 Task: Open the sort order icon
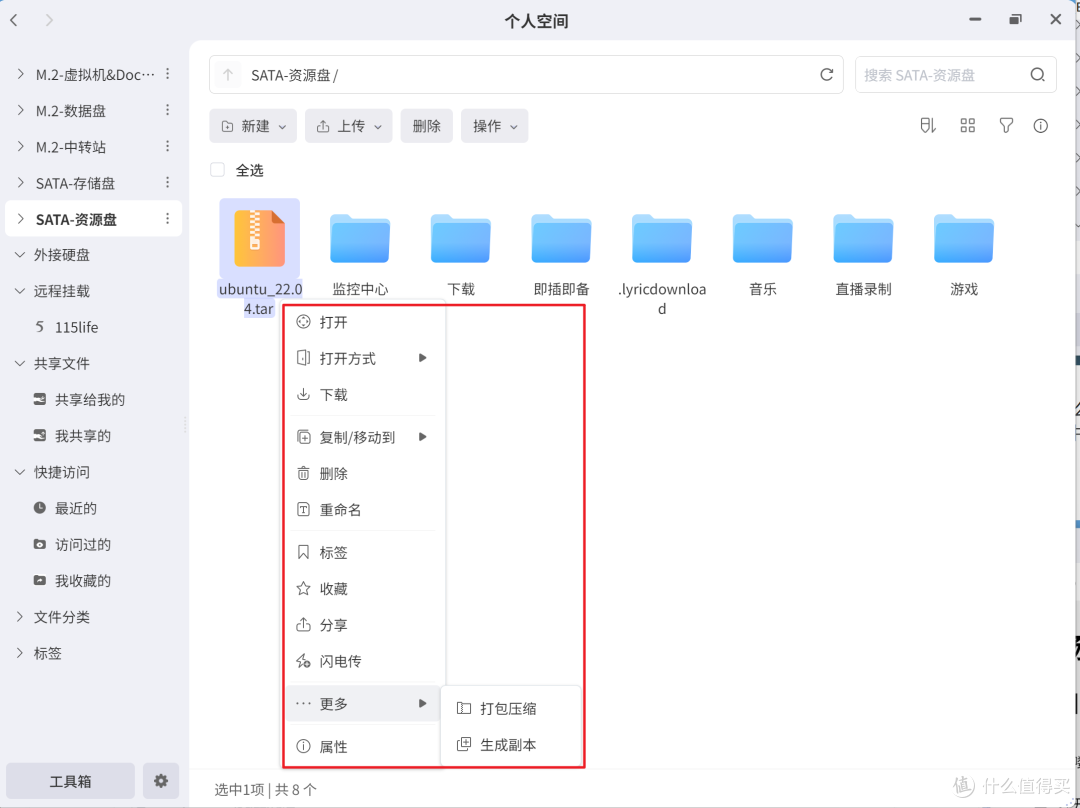tap(928, 125)
